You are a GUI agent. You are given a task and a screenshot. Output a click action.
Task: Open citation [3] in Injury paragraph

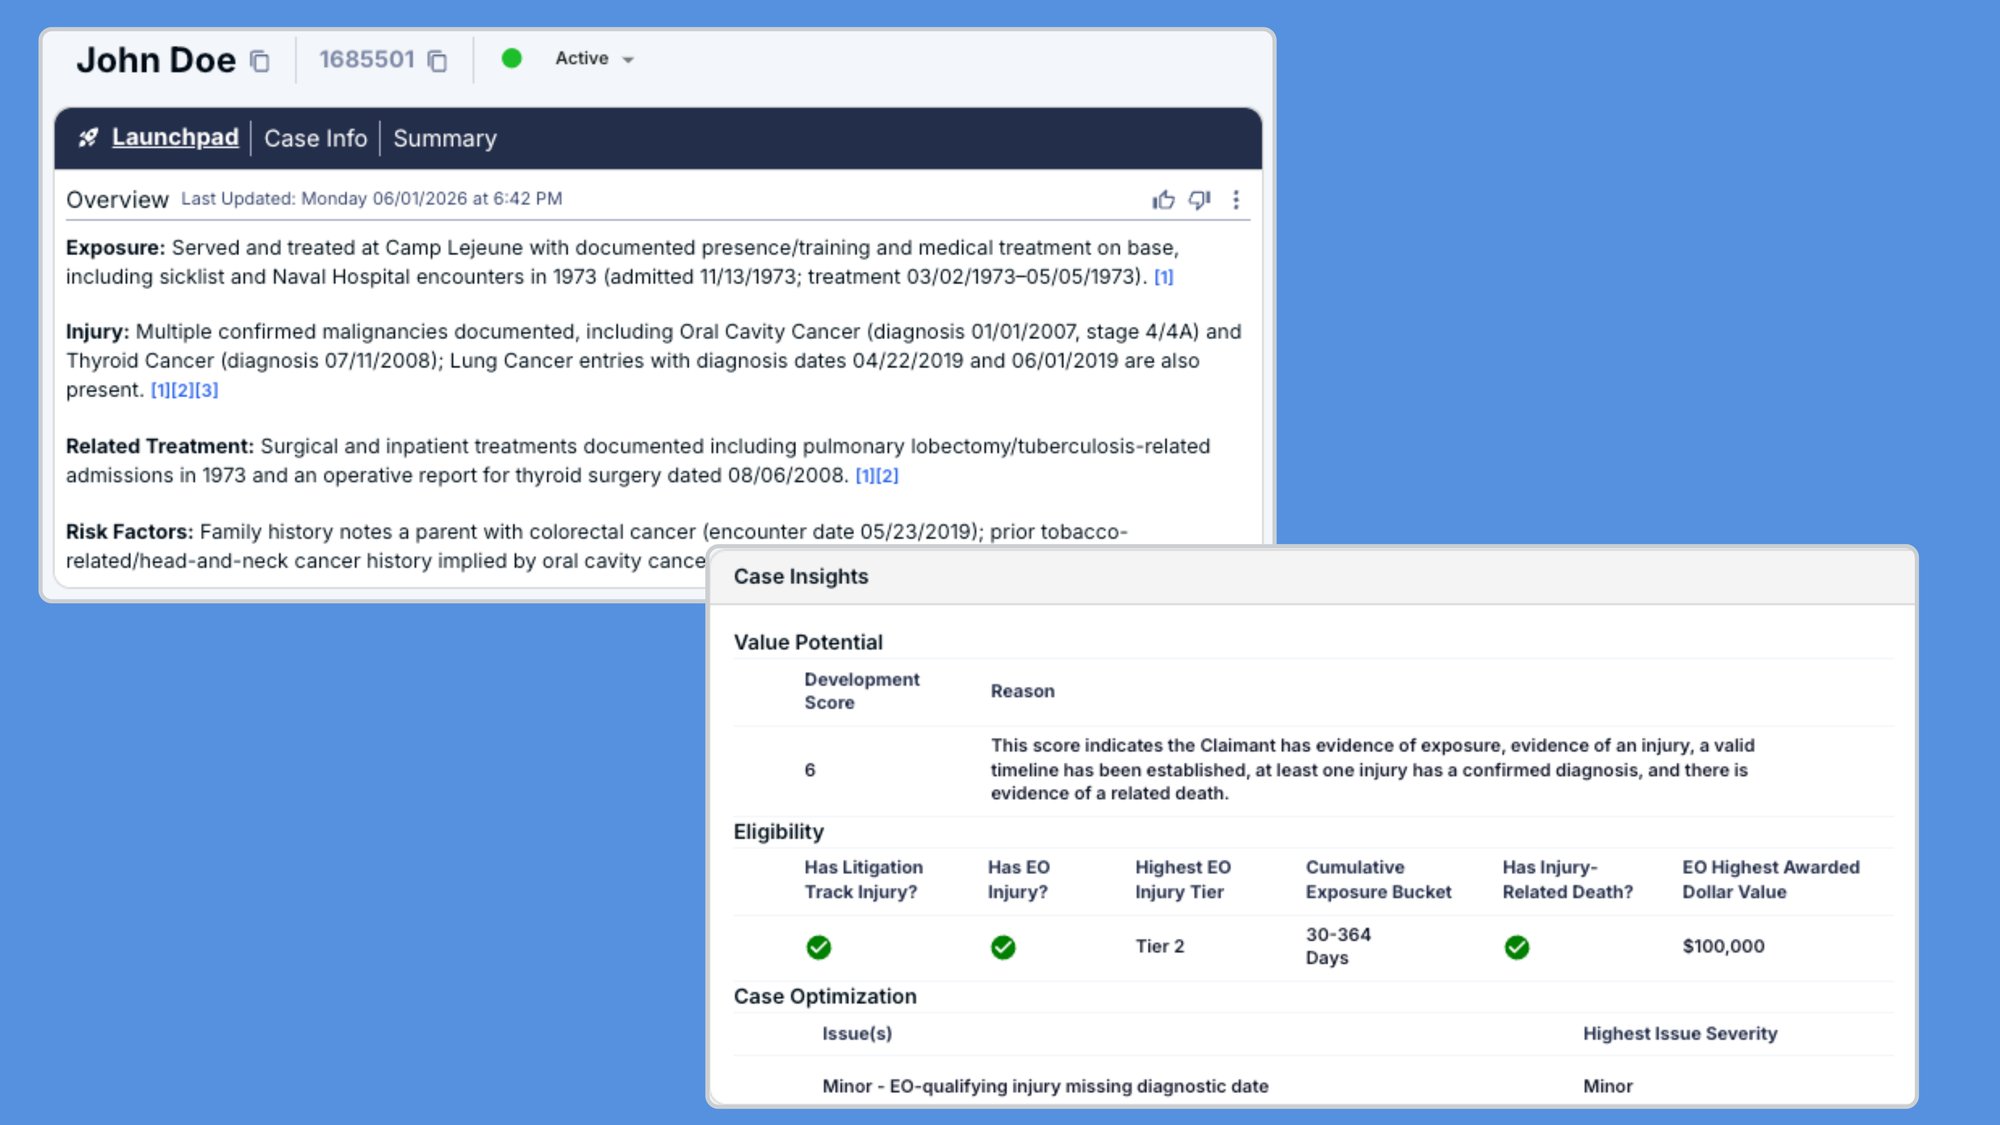click(206, 390)
